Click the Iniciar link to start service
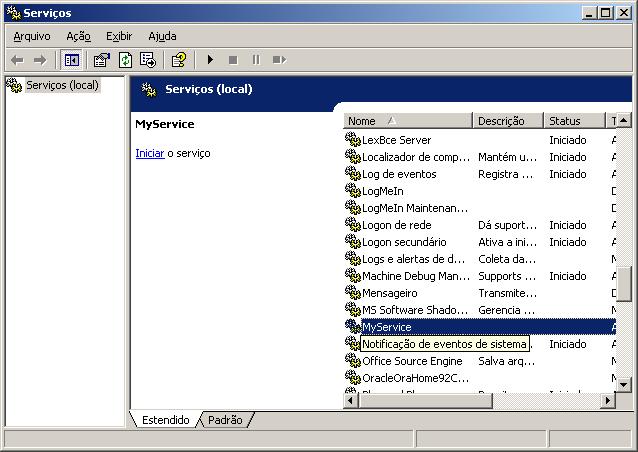 pos(149,153)
